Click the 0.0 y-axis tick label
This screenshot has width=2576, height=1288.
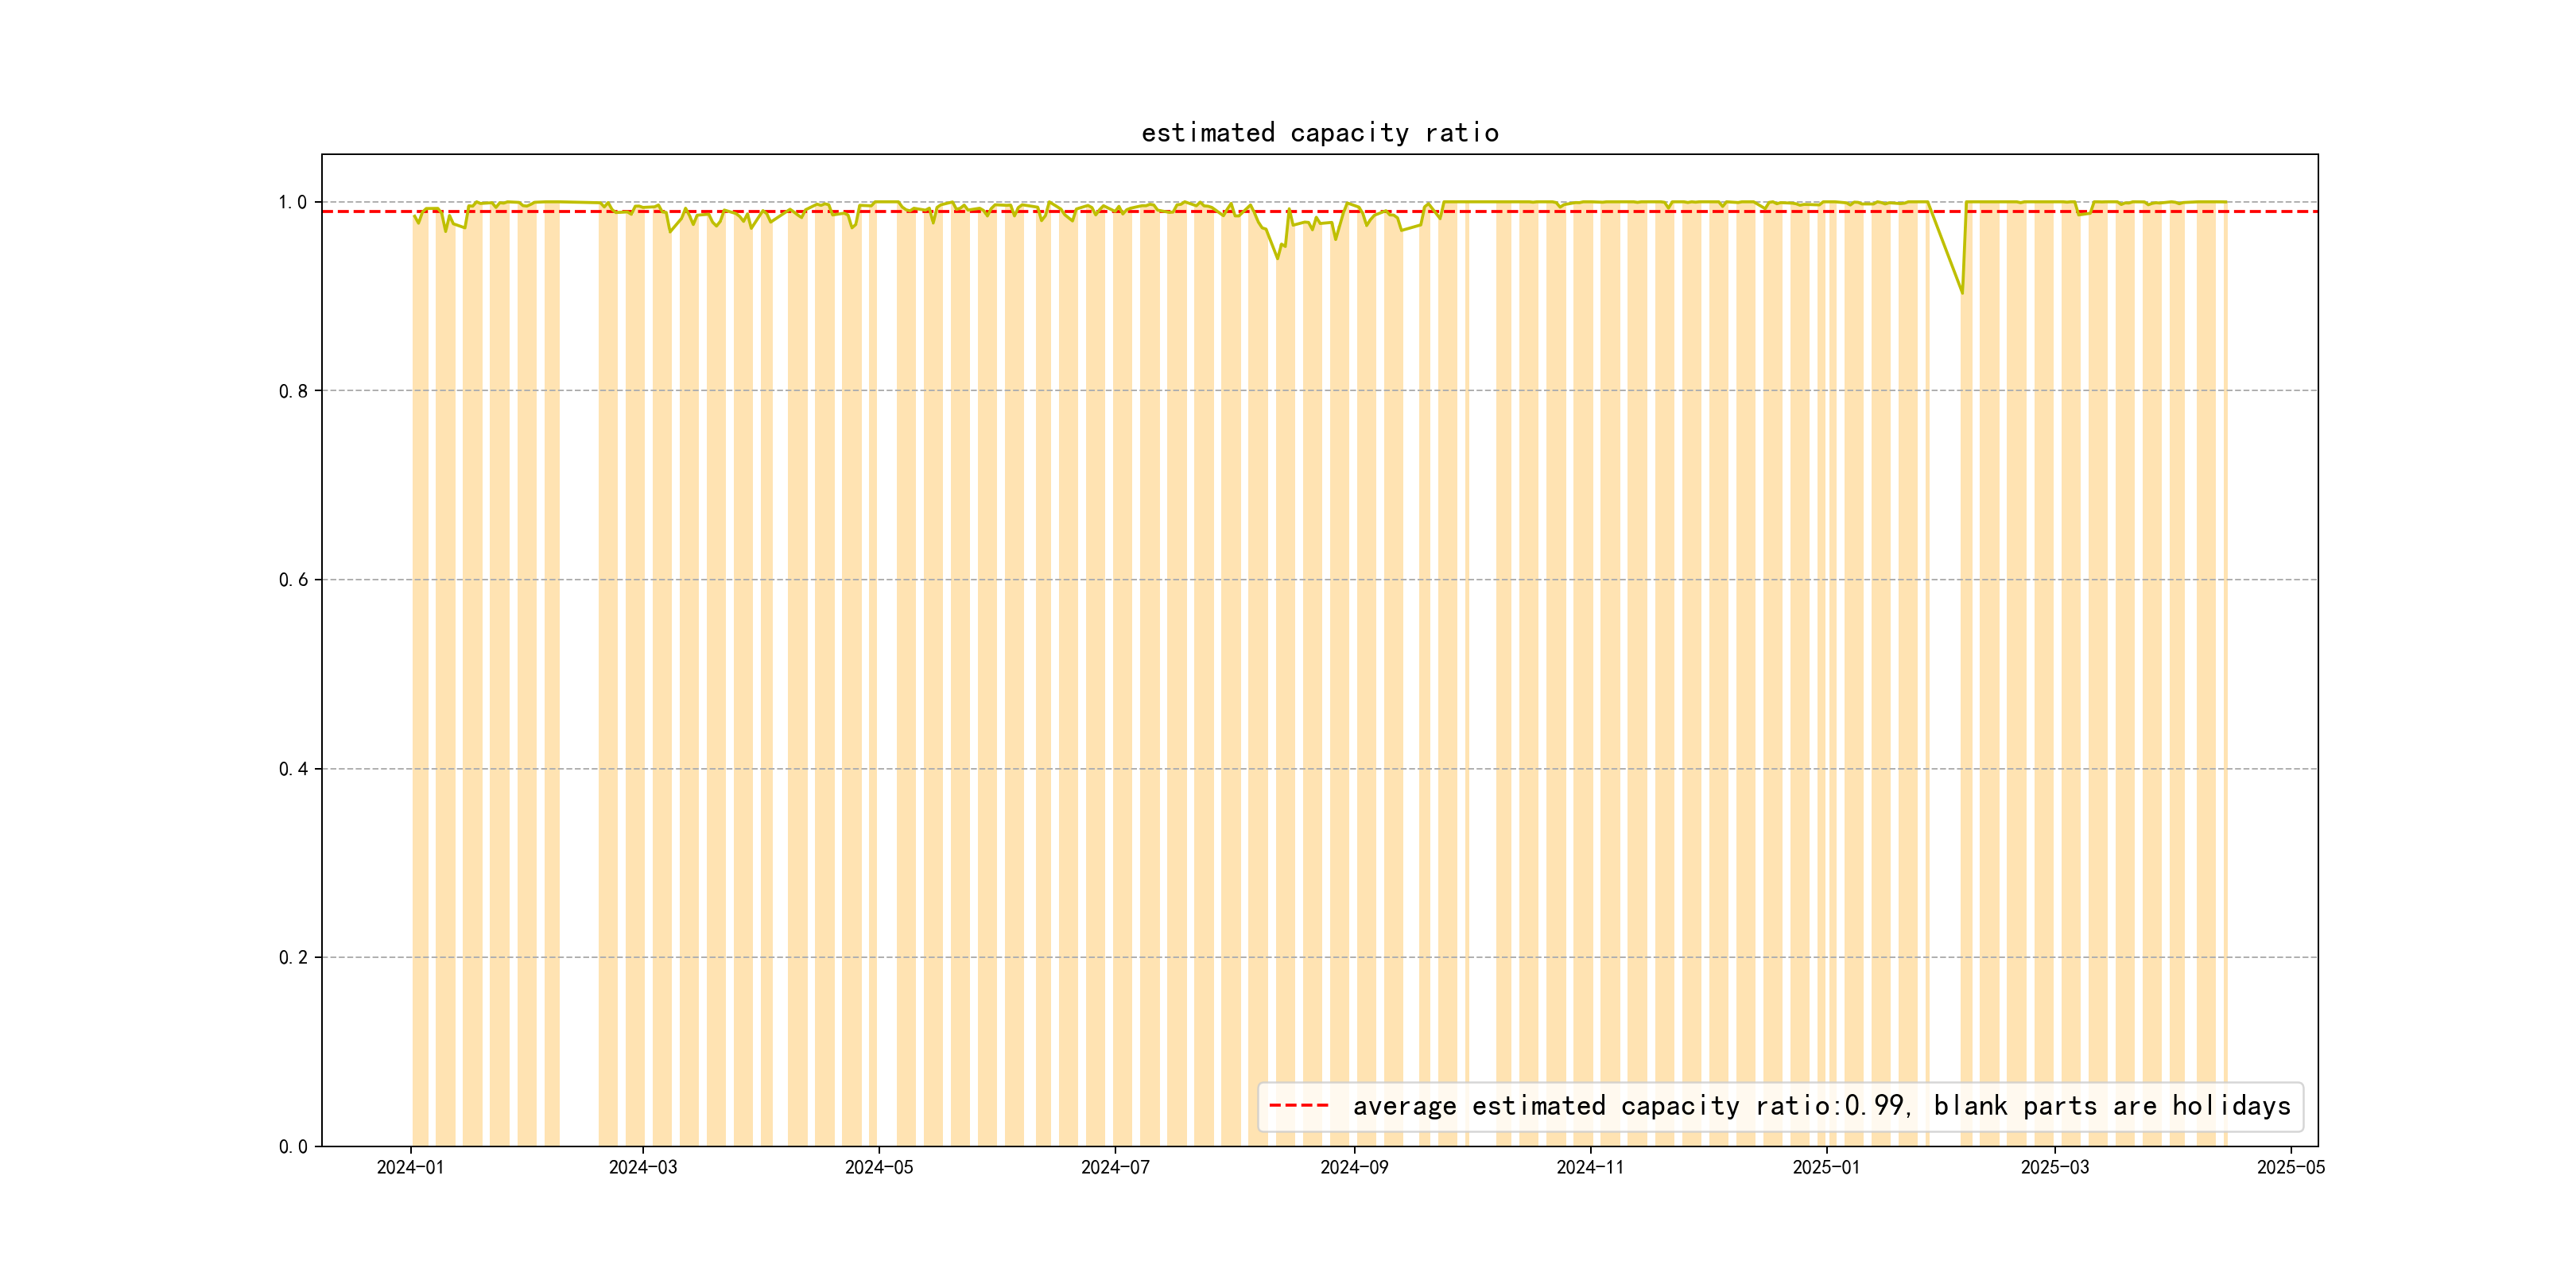[293, 1146]
